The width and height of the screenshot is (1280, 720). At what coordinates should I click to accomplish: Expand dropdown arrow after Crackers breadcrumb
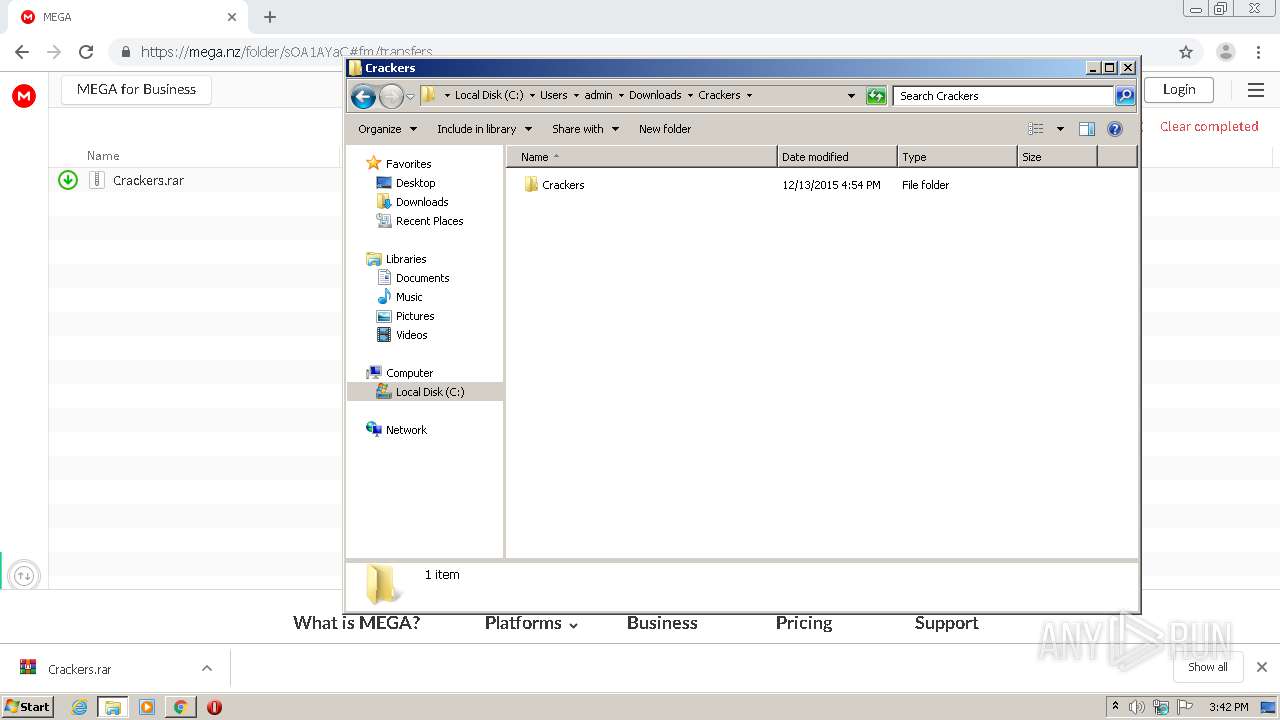click(x=749, y=96)
